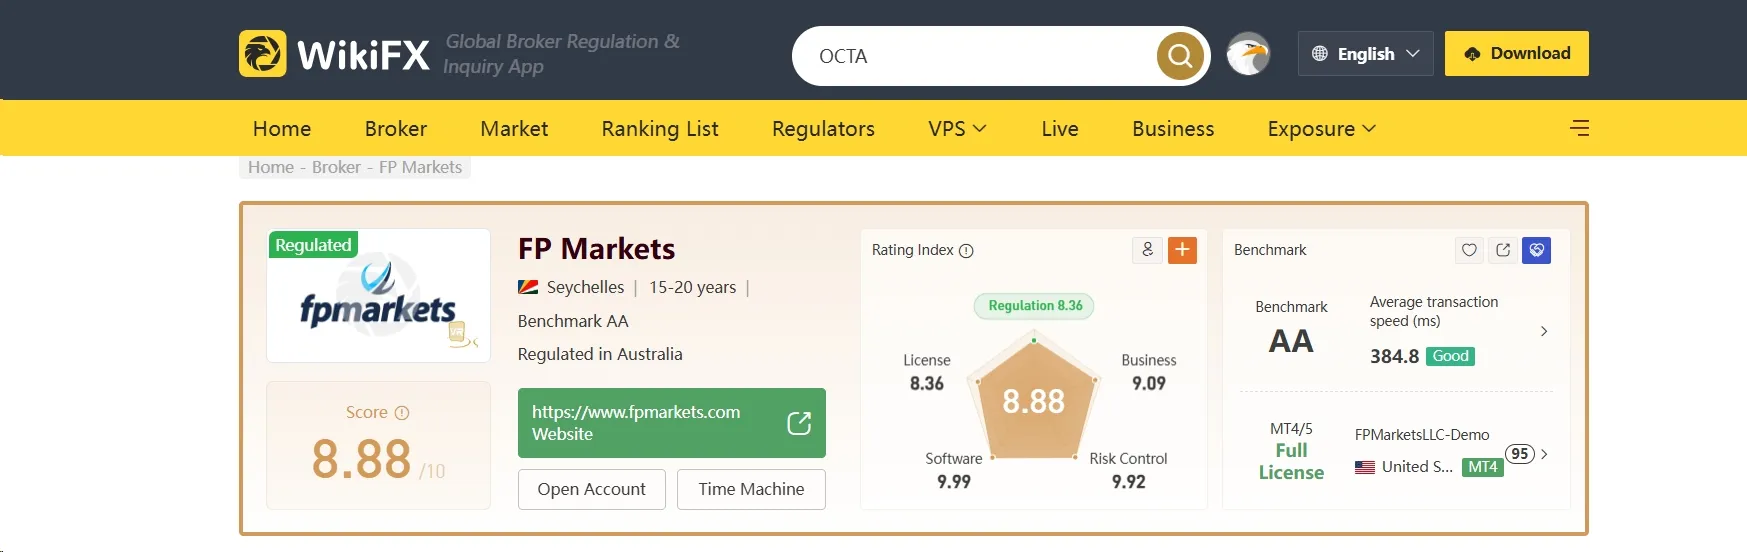Click the MT4 green tag
The image size is (1747, 552).
(x=1483, y=467)
